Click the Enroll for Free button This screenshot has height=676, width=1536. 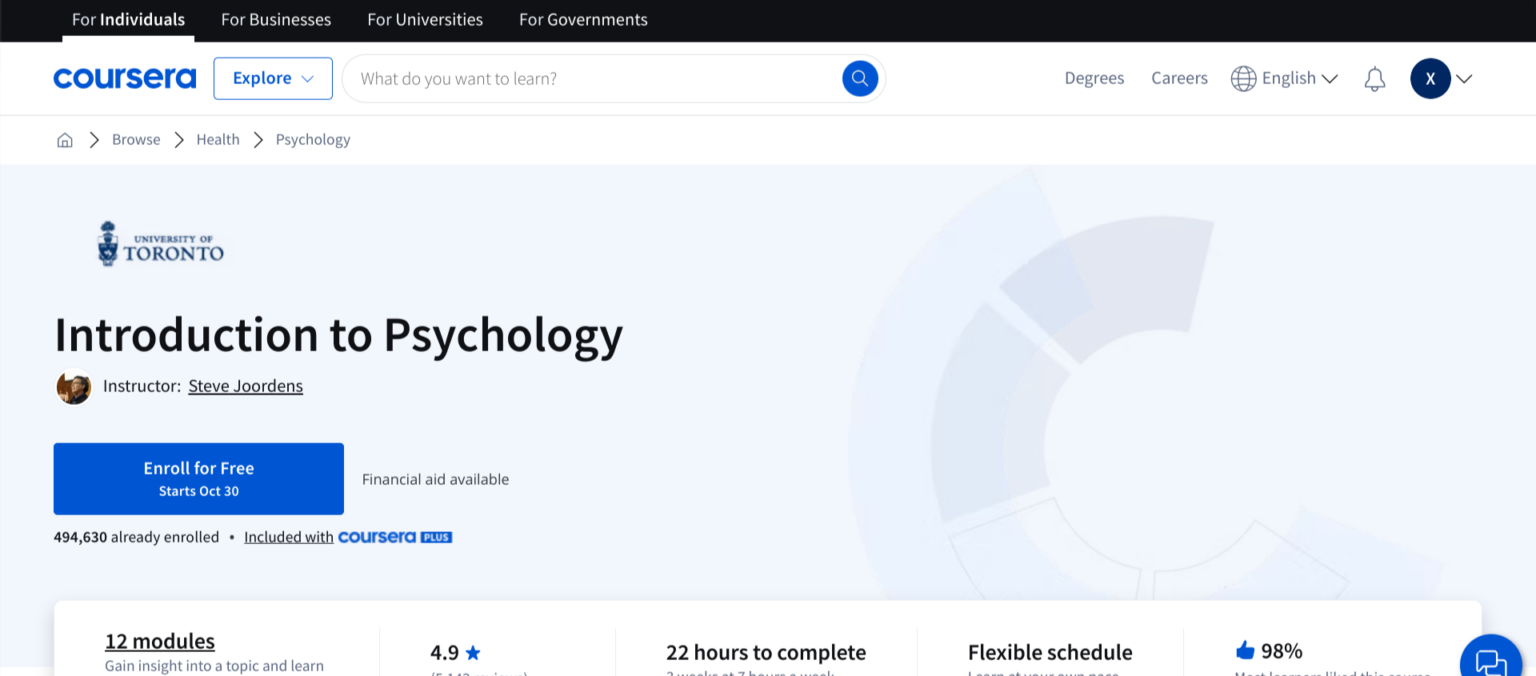[198, 478]
